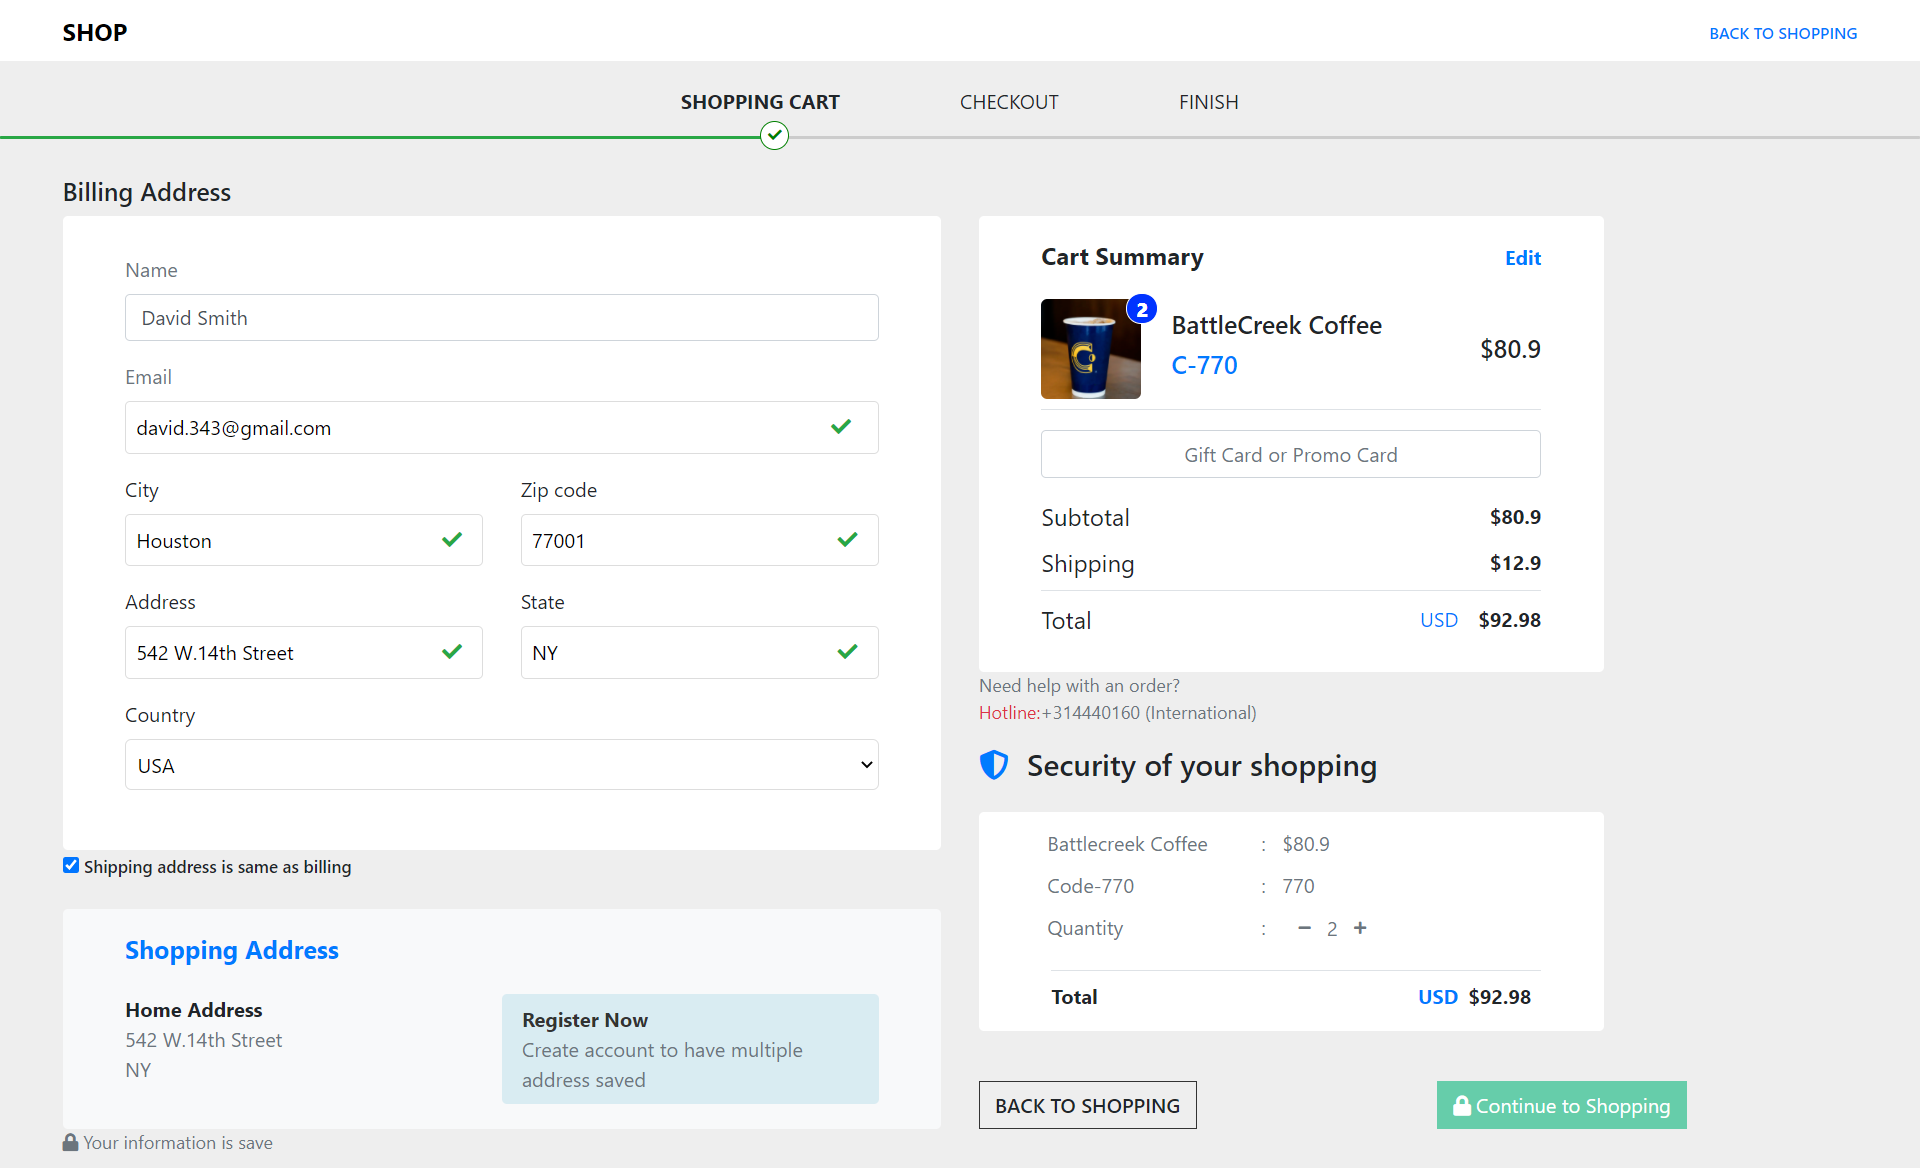Open the C-770 product code link

point(1204,364)
